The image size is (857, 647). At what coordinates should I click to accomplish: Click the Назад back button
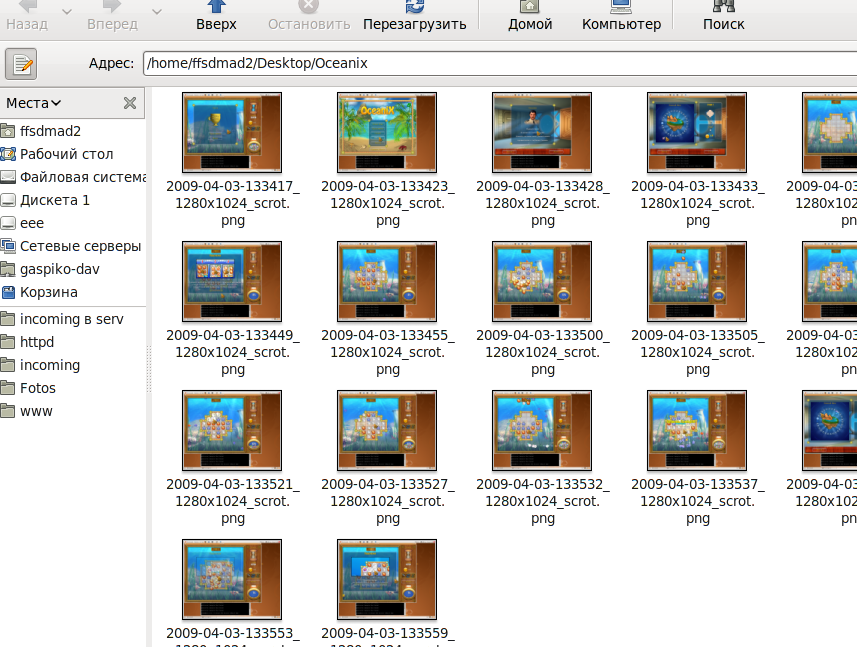27,16
